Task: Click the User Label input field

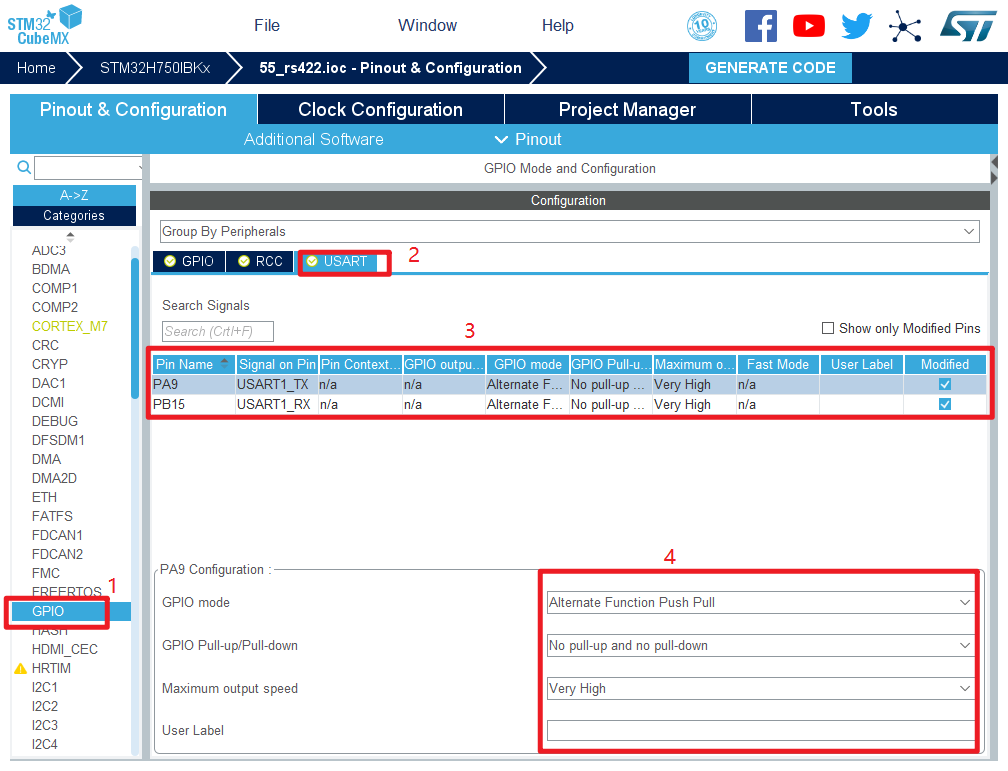Action: point(760,730)
